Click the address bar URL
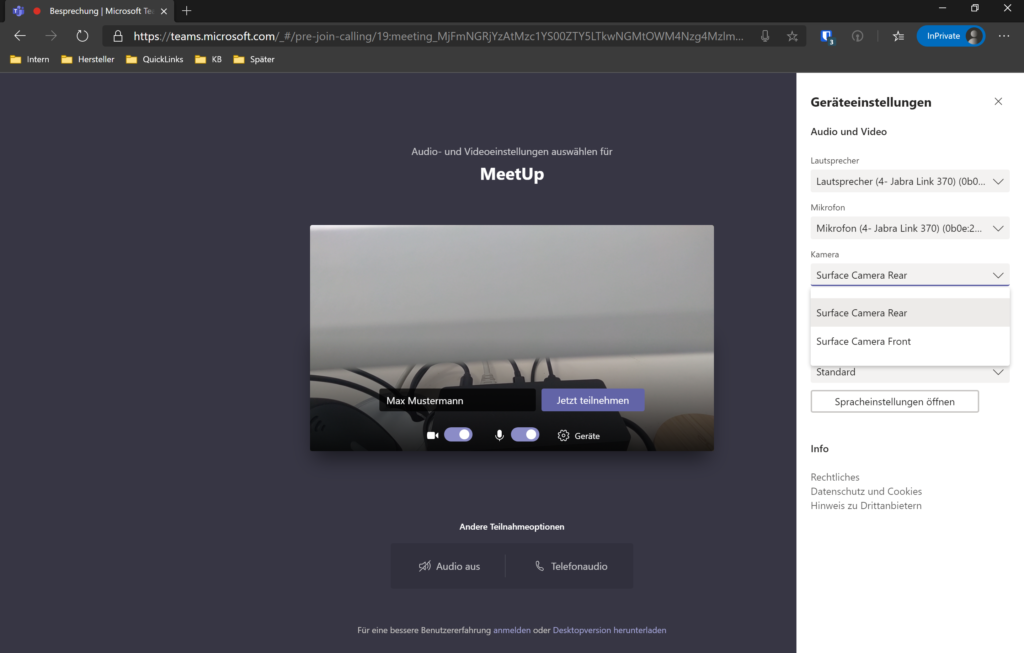The image size is (1024, 653). tap(438, 36)
